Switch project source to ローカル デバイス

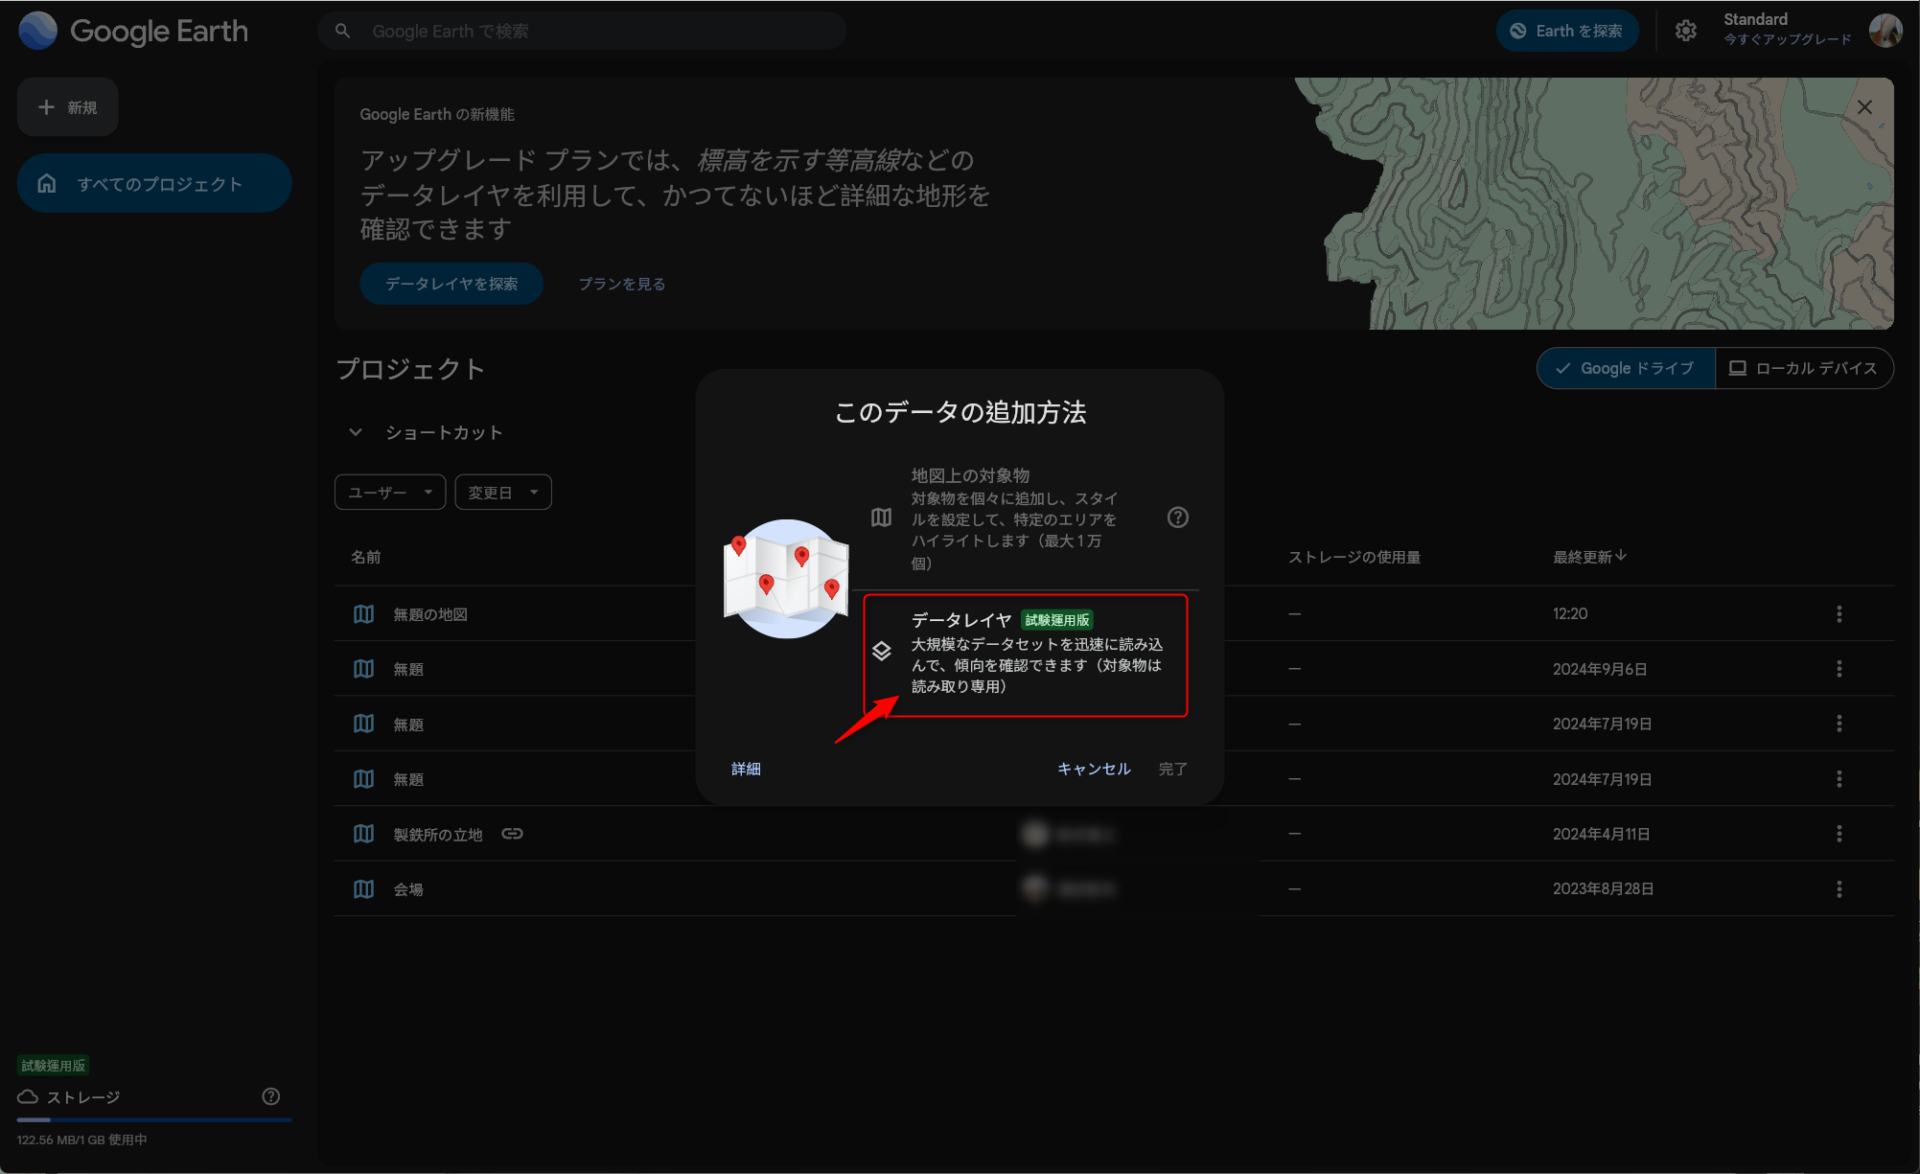click(x=1803, y=368)
